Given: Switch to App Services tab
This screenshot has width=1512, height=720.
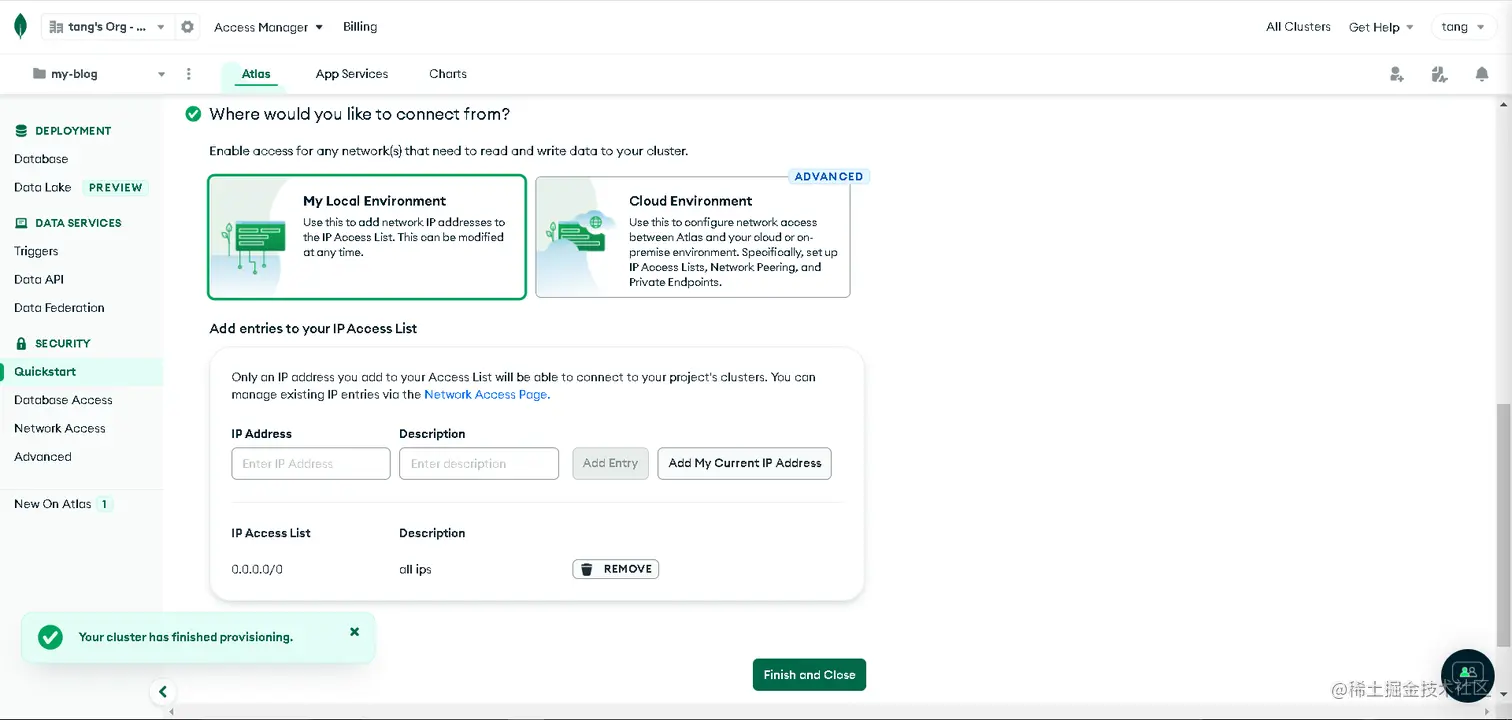Looking at the screenshot, I should (x=352, y=74).
